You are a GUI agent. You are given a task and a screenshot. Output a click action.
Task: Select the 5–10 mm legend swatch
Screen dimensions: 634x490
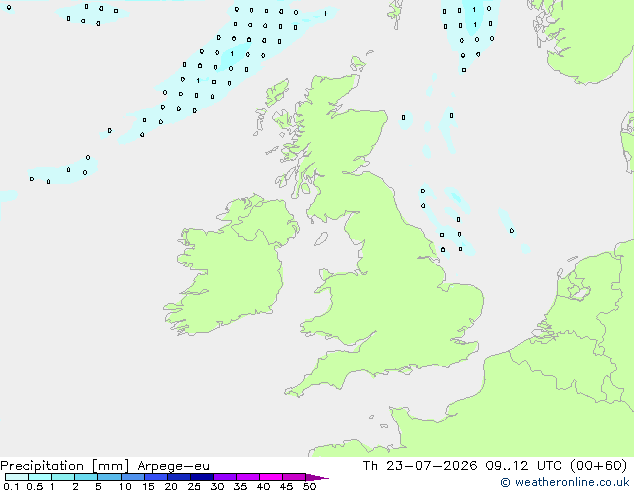coord(109,477)
